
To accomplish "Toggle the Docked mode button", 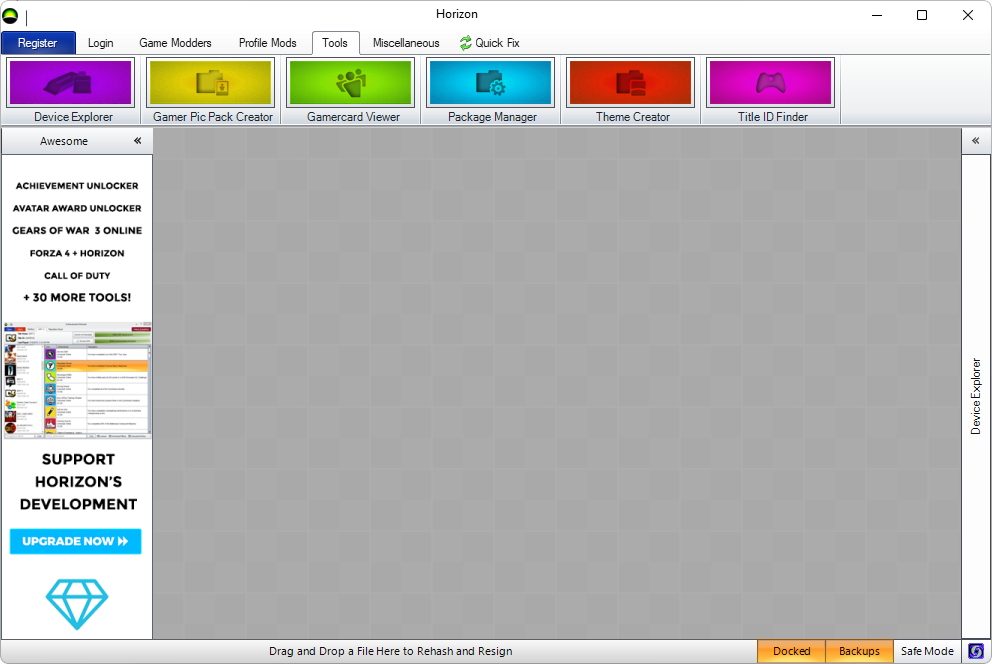I will [791, 652].
